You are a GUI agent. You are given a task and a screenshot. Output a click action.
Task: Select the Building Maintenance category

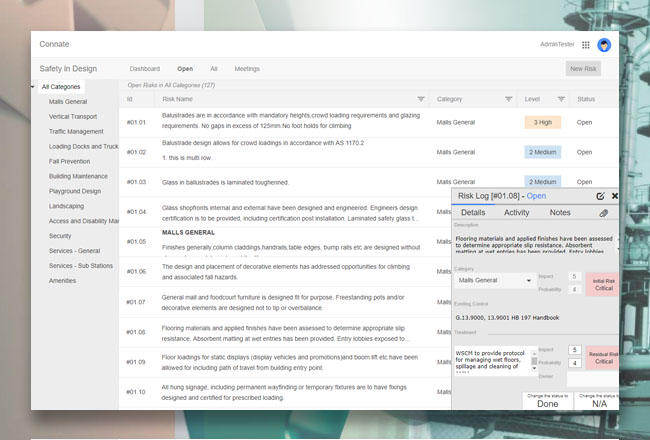pyautogui.click(x=78, y=176)
